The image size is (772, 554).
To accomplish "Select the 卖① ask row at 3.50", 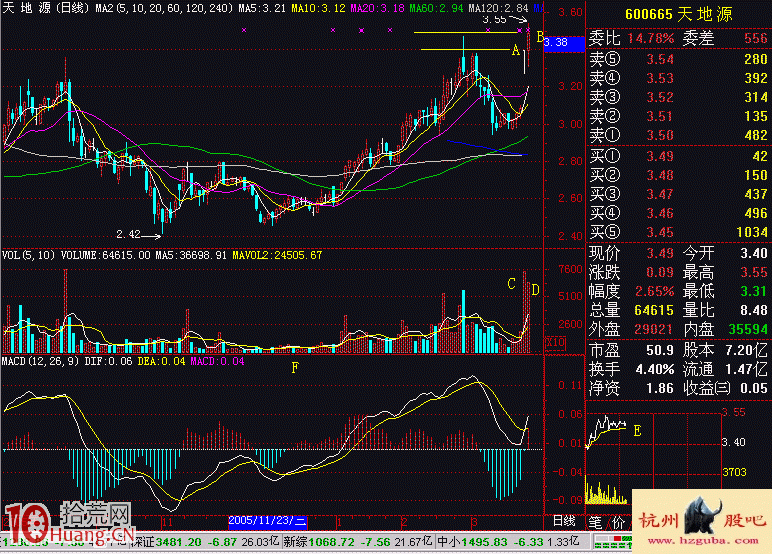I will pyautogui.click(x=678, y=135).
